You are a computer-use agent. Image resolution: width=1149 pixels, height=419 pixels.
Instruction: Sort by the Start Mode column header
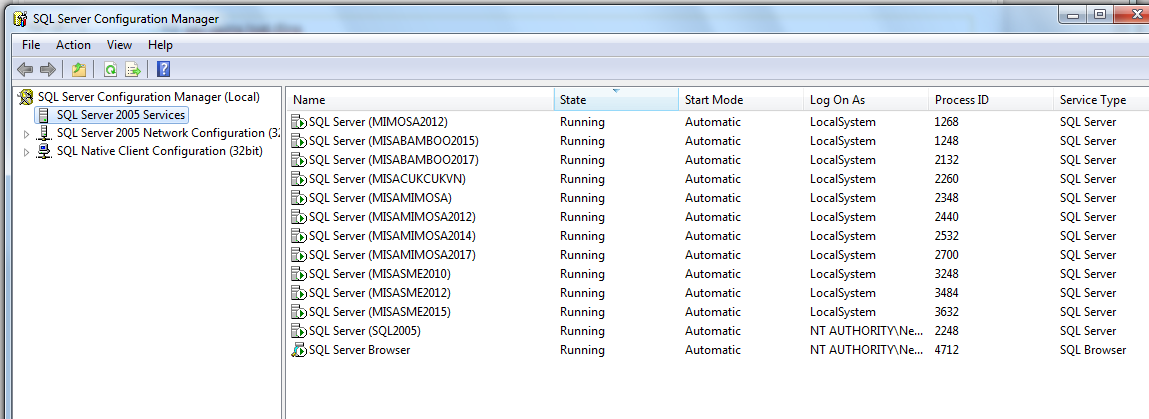click(741, 100)
